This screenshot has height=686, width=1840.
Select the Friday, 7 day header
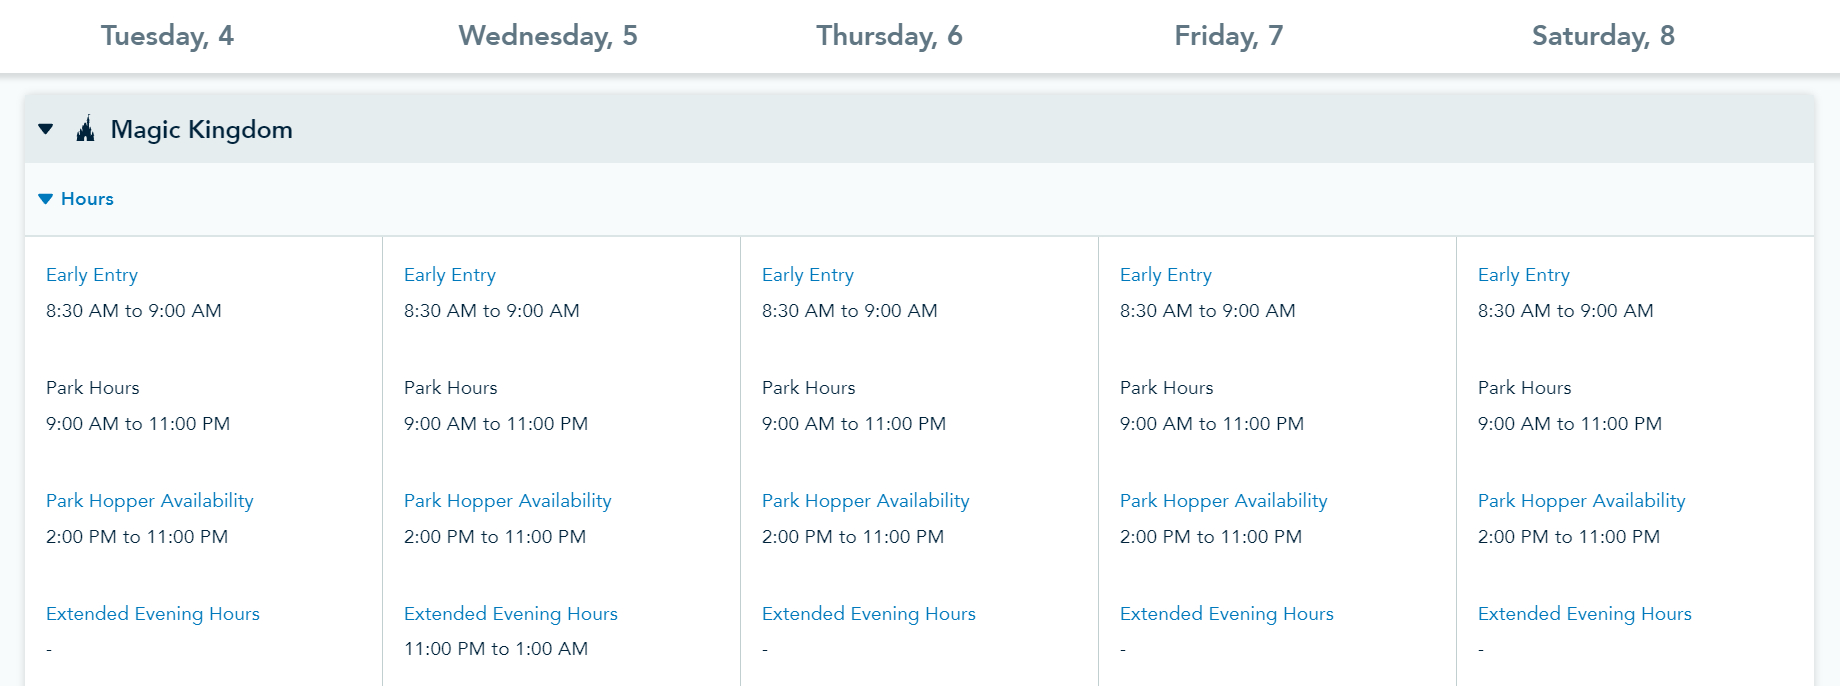tap(1228, 36)
